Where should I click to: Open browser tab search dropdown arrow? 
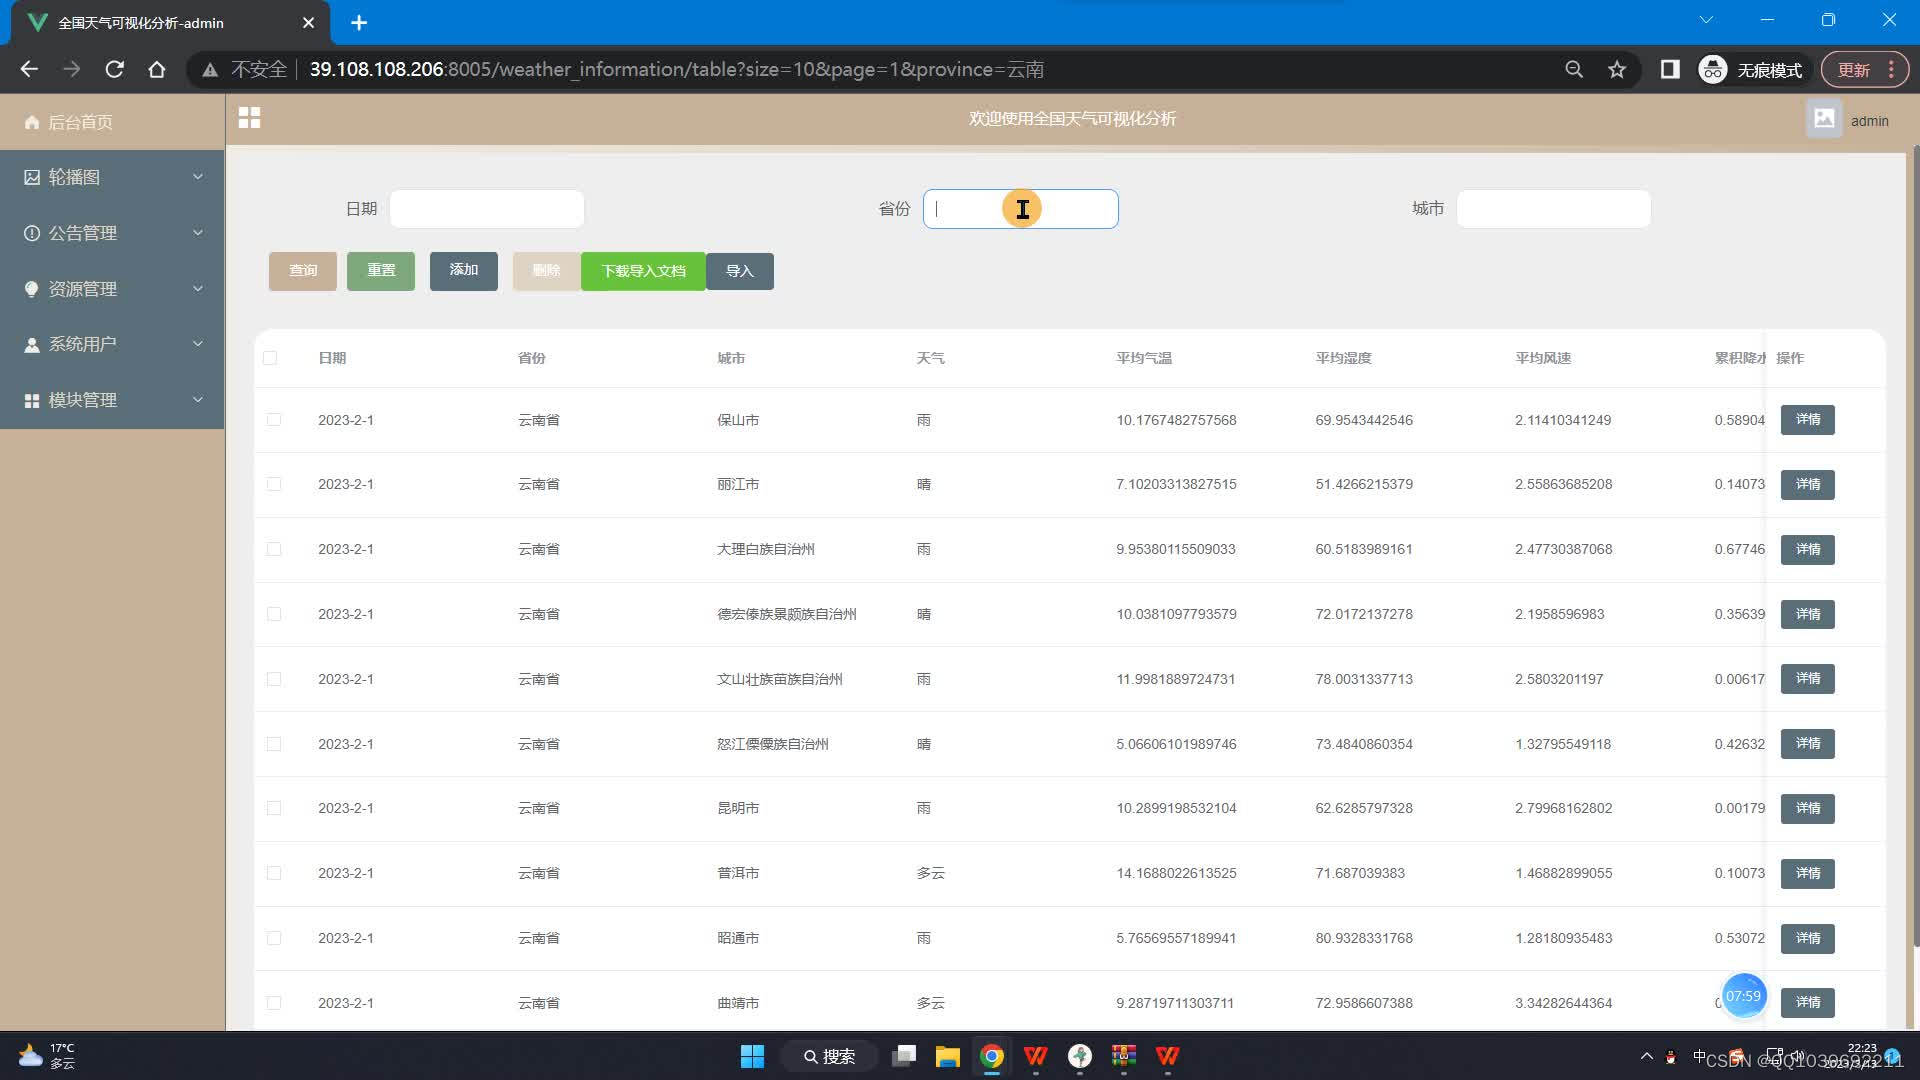pos(1706,20)
